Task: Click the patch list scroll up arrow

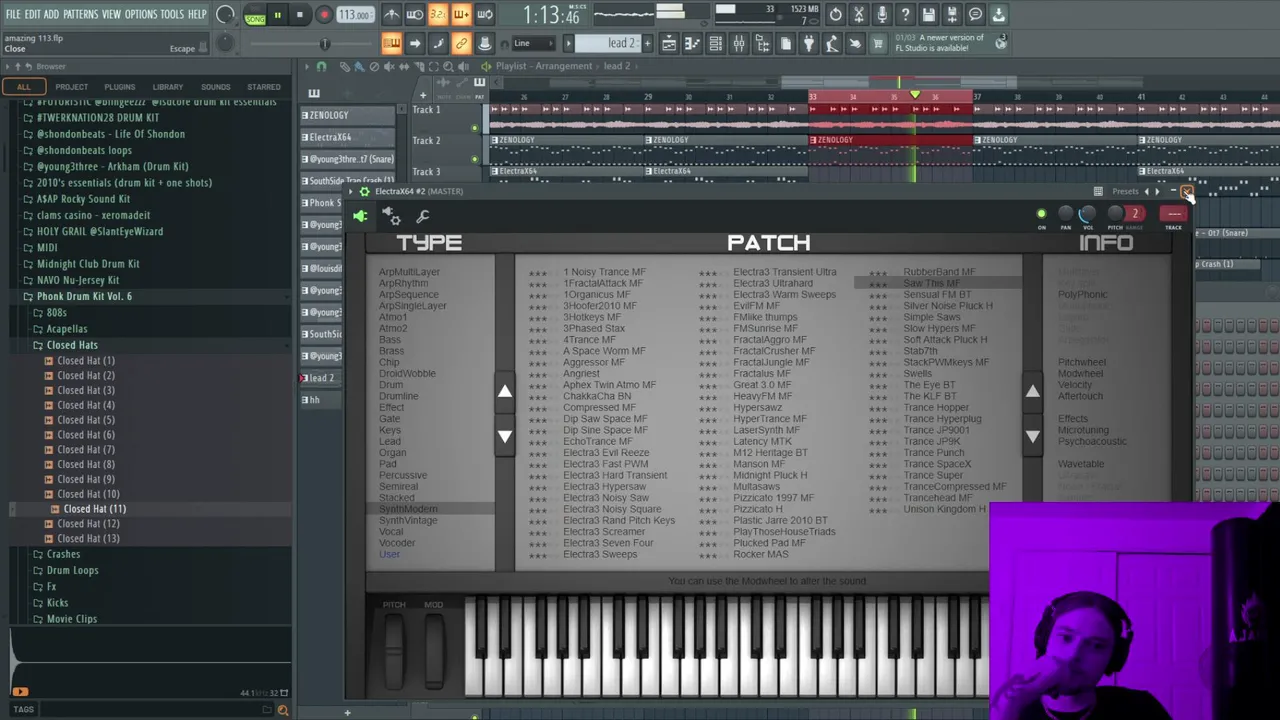Action: [x=1032, y=392]
